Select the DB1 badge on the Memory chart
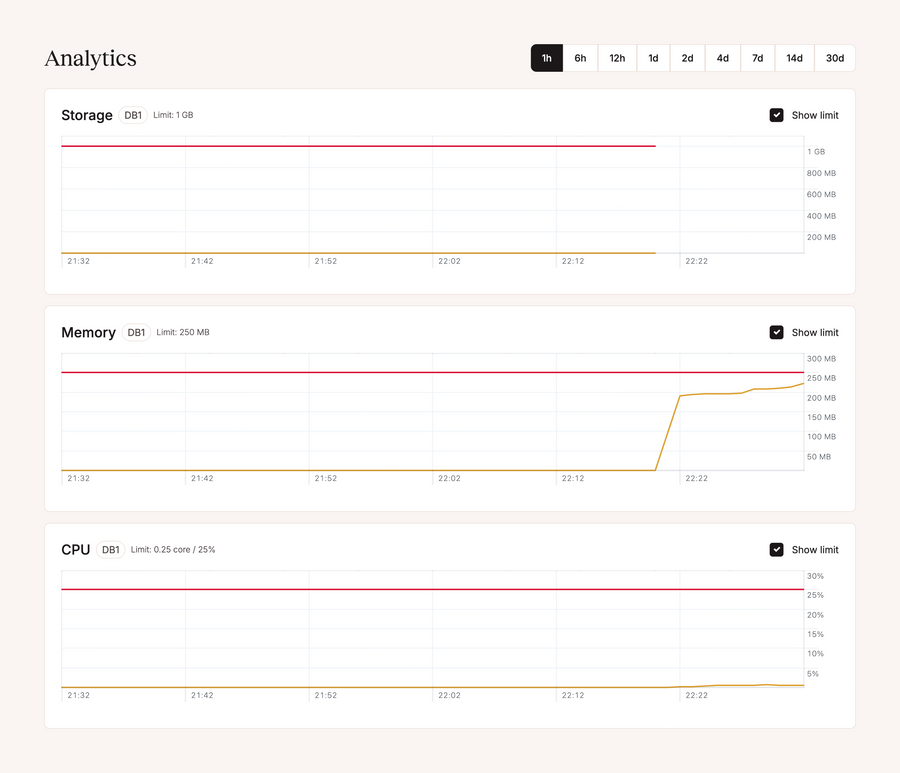900x773 pixels. 136,332
